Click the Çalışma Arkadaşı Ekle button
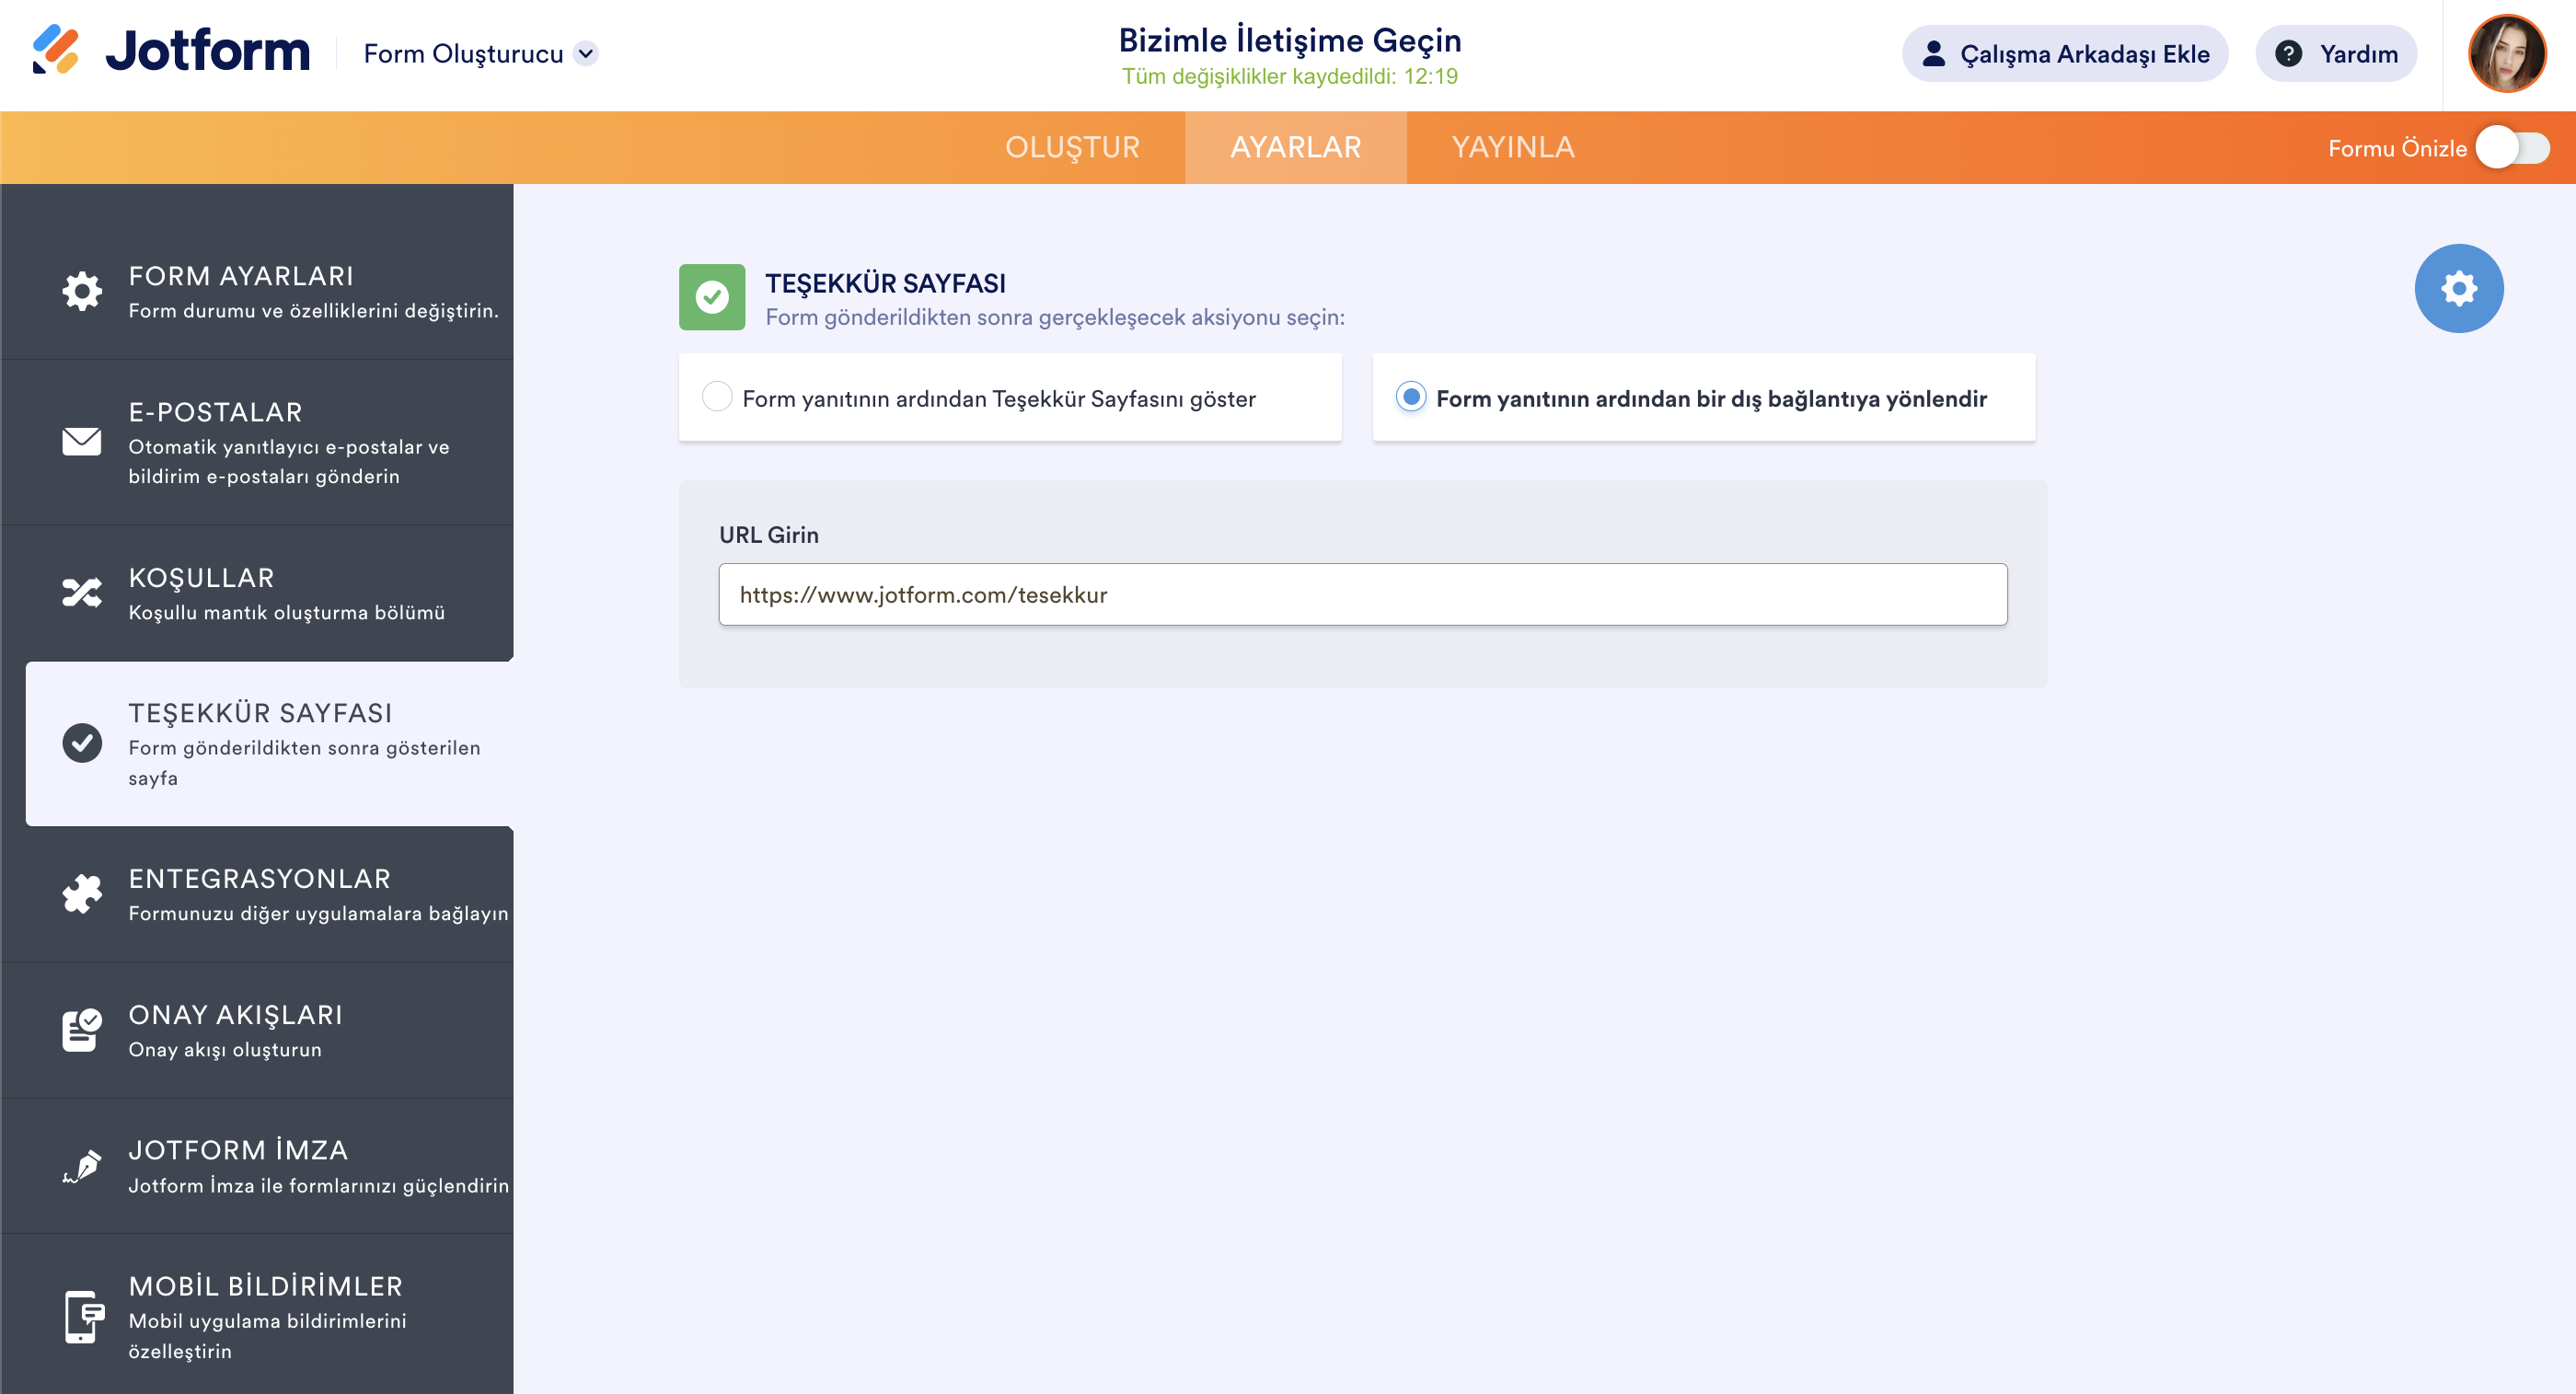 click(2065, 54)
